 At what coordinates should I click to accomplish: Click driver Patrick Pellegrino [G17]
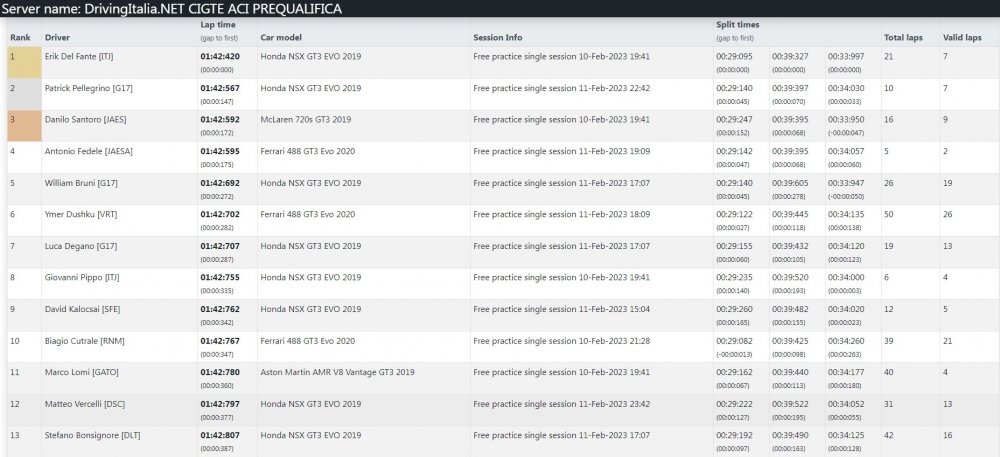[x=89, y=89]
